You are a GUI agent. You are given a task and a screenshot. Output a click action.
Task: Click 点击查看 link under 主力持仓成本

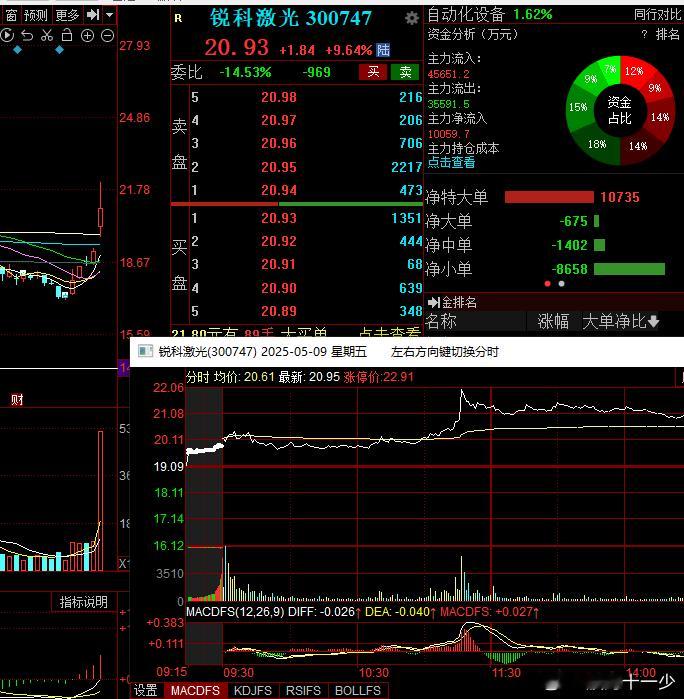[451, 162]
